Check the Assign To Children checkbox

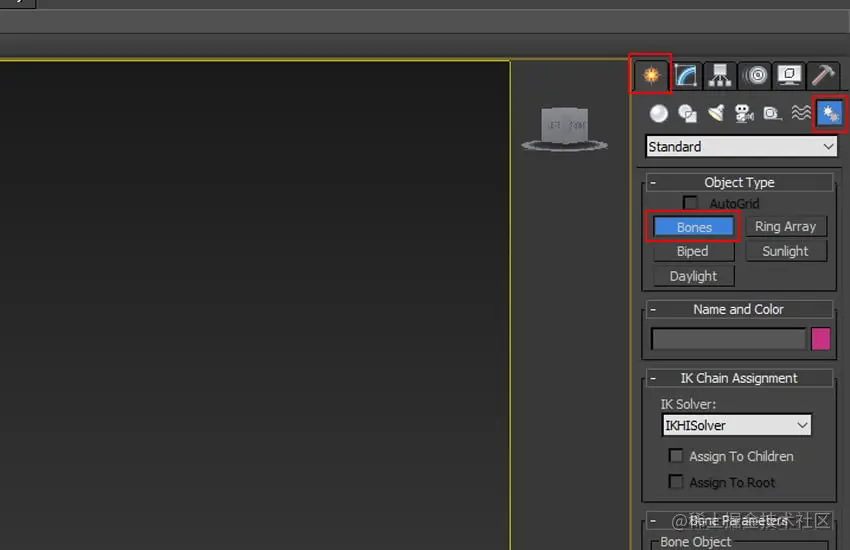click(x=675, y=456)
